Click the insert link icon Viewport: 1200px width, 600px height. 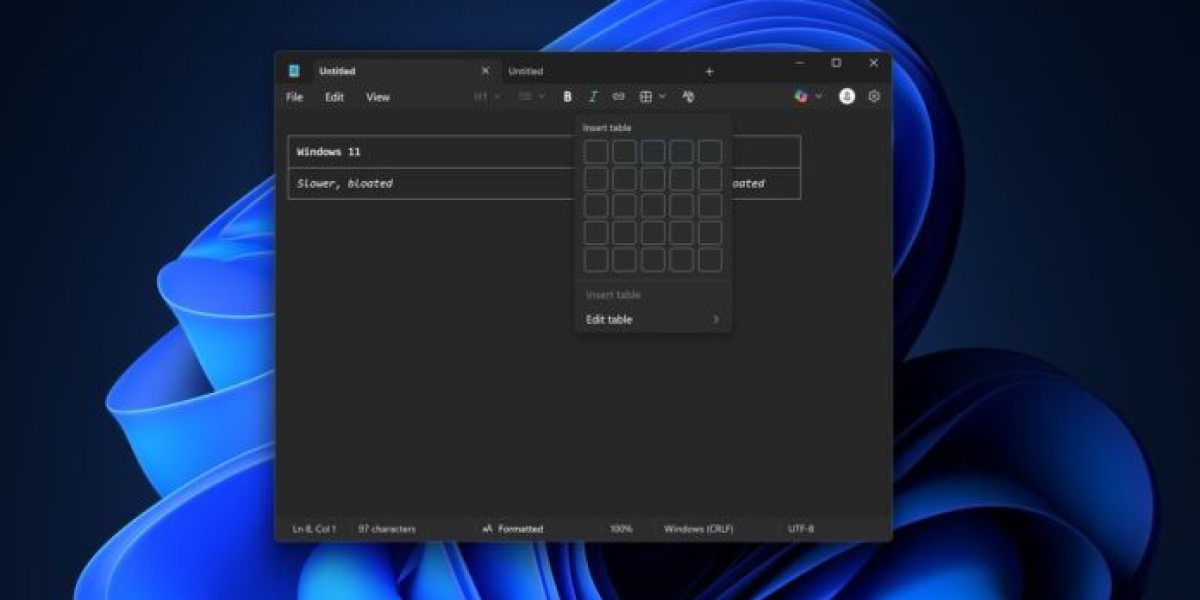tap(618, 97)
